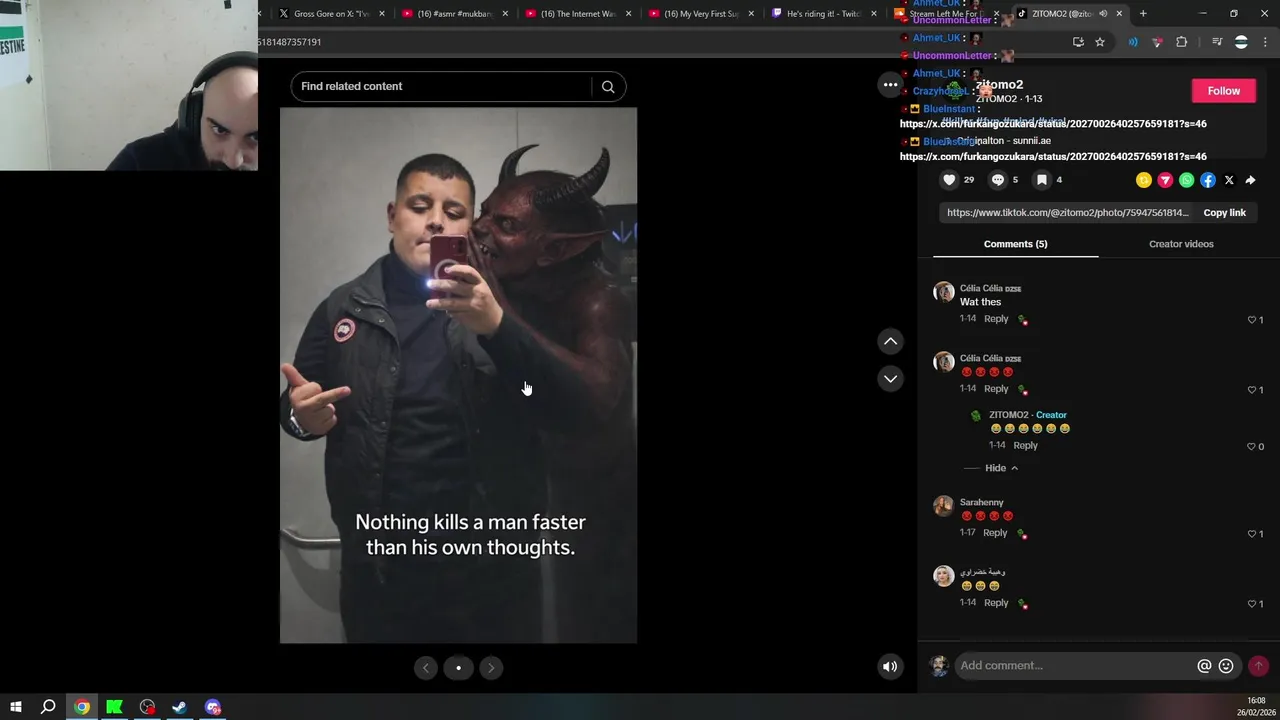
Task: Close the Gross Gore X tab
Action: pos(381,14)
